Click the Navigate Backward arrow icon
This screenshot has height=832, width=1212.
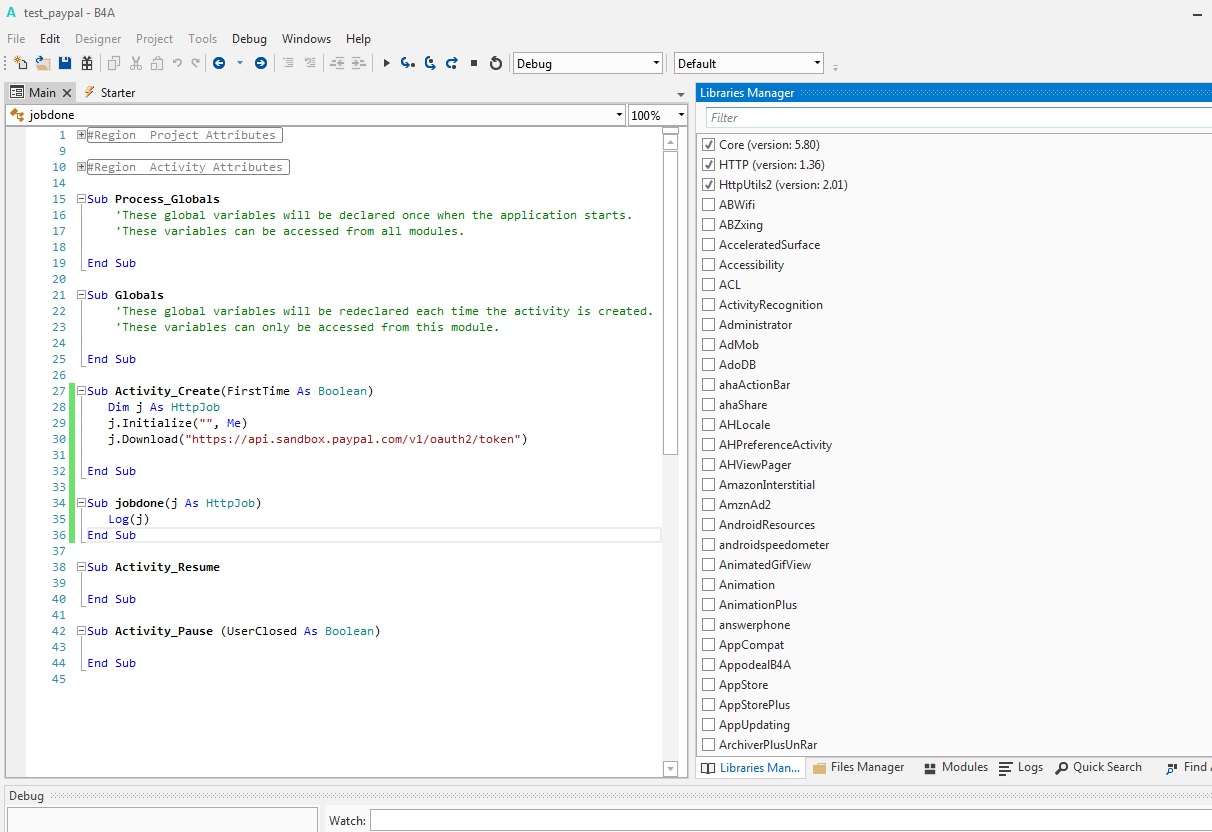click(x=219, y=63)
